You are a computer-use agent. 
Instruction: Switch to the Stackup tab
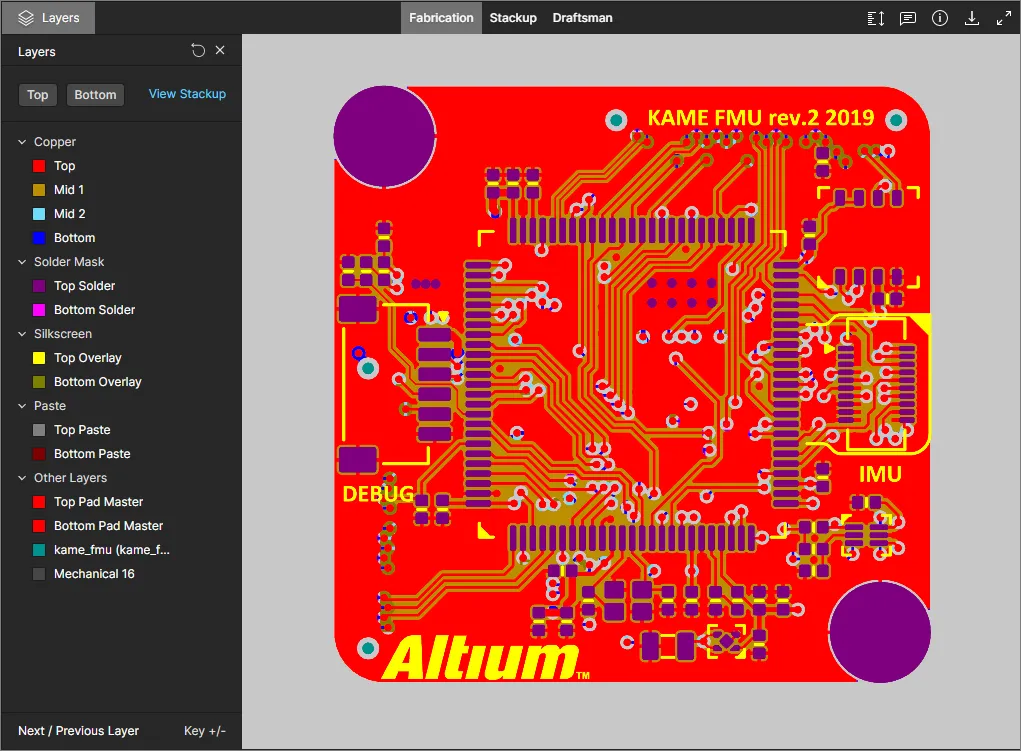tap(512, 18)
